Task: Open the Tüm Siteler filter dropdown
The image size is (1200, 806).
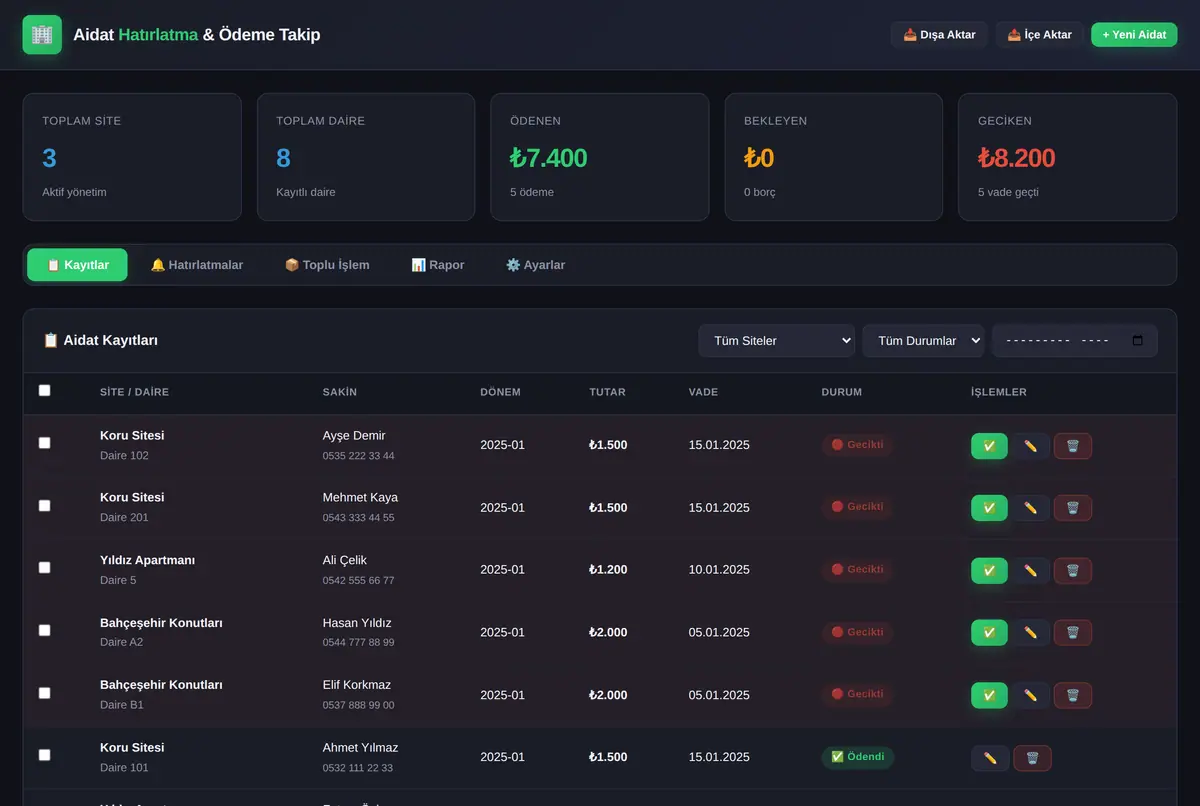Action: tap(777, 341)
